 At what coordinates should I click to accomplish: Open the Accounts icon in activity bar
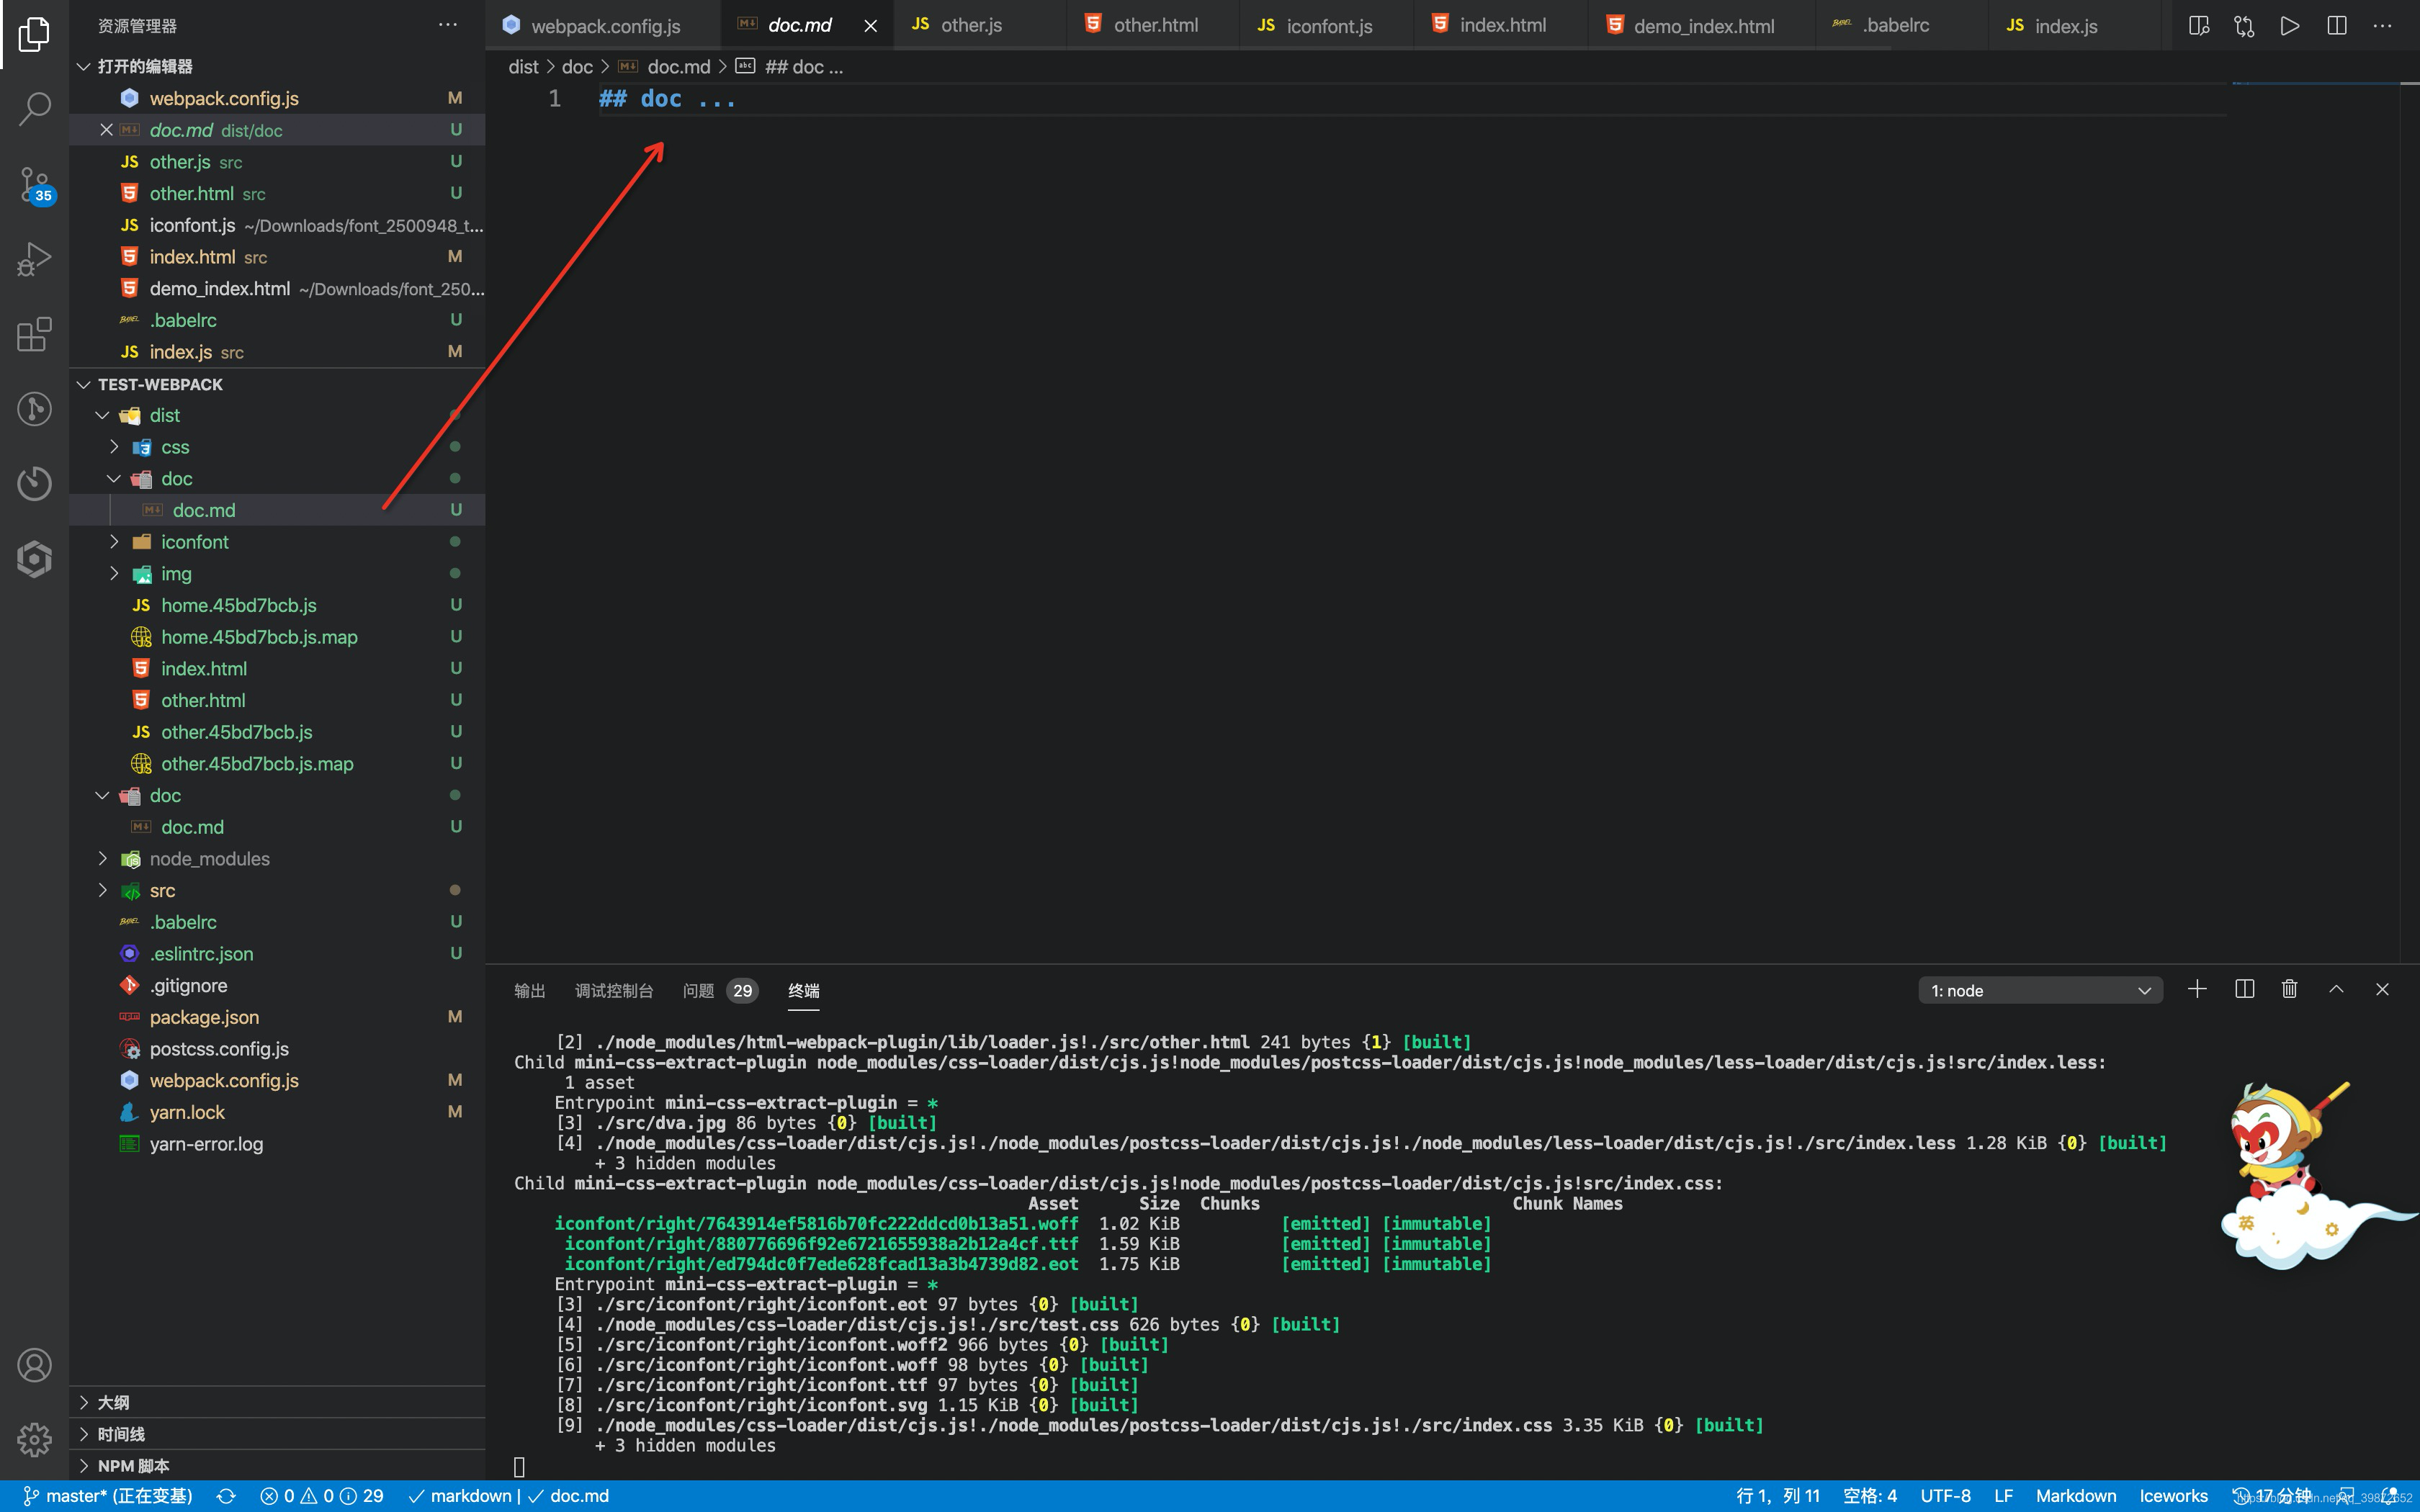[34, 1365]
